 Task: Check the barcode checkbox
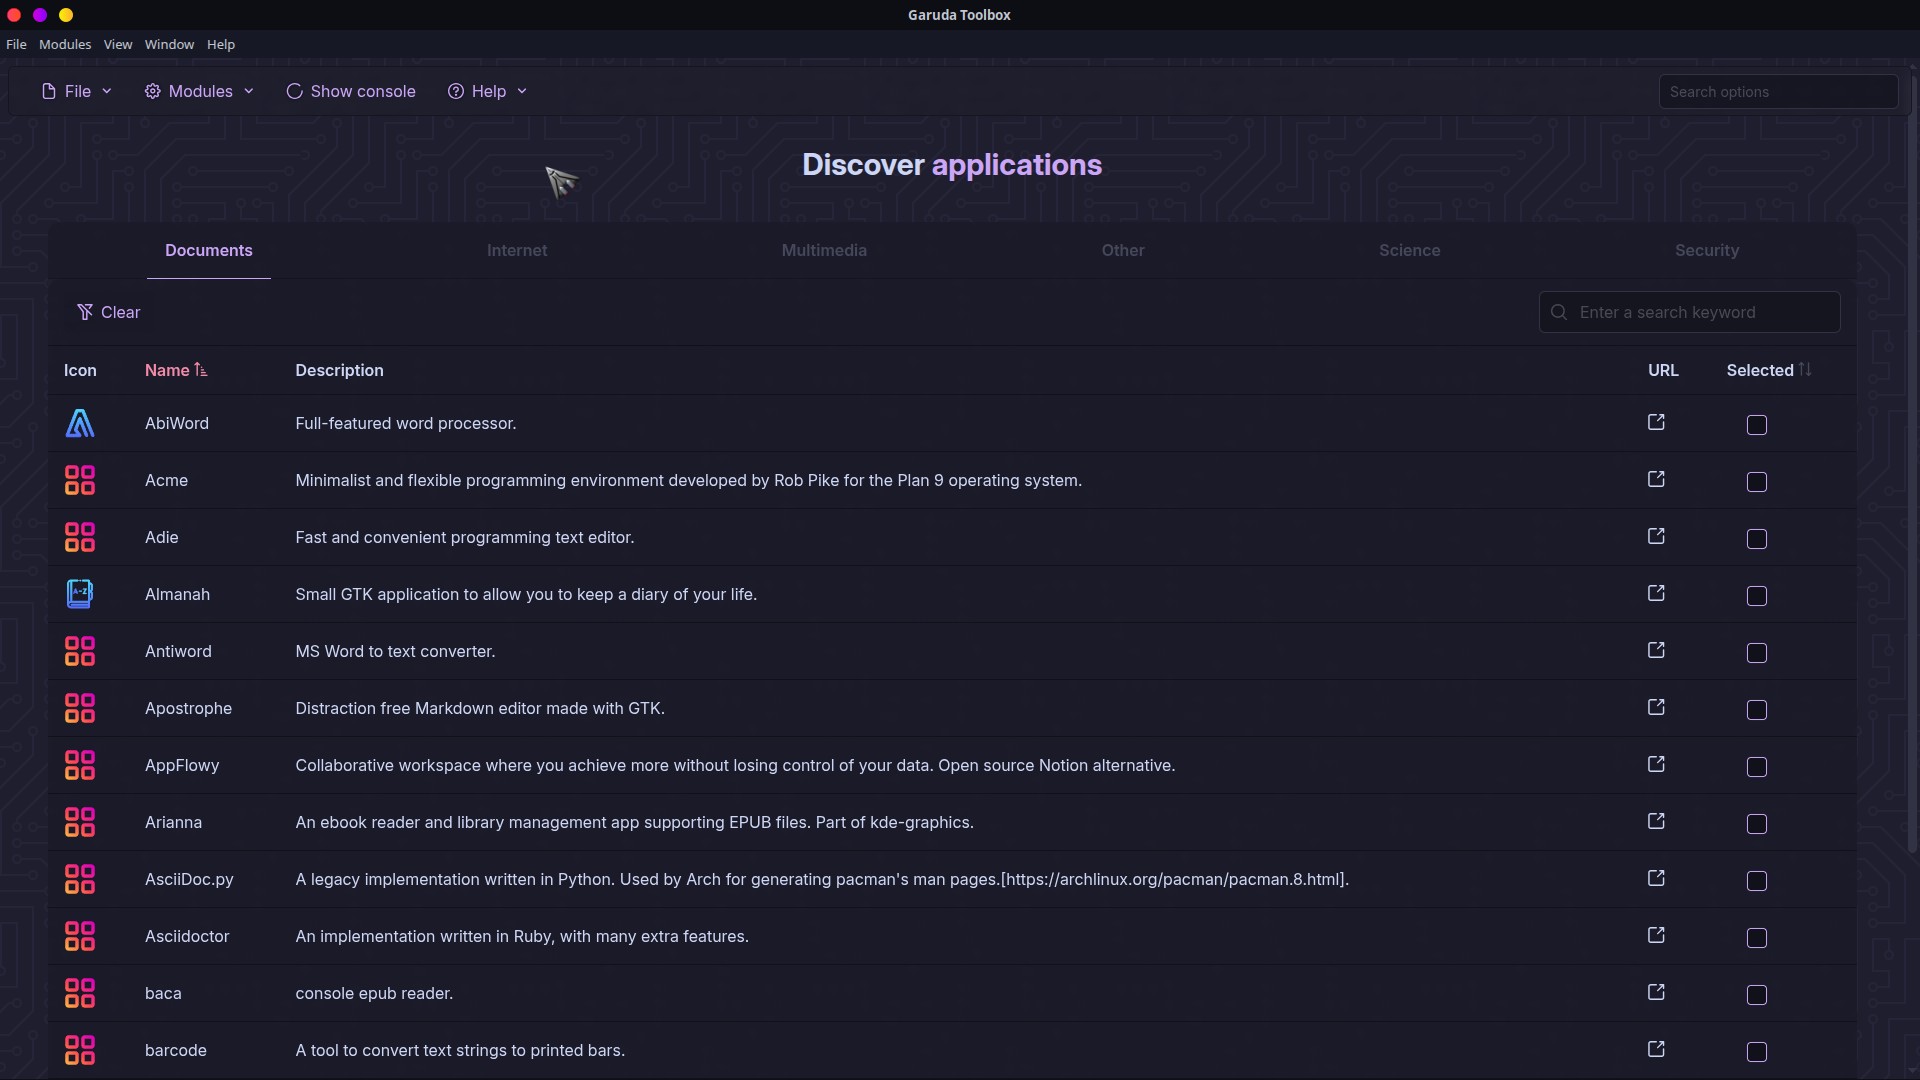1757,1052
